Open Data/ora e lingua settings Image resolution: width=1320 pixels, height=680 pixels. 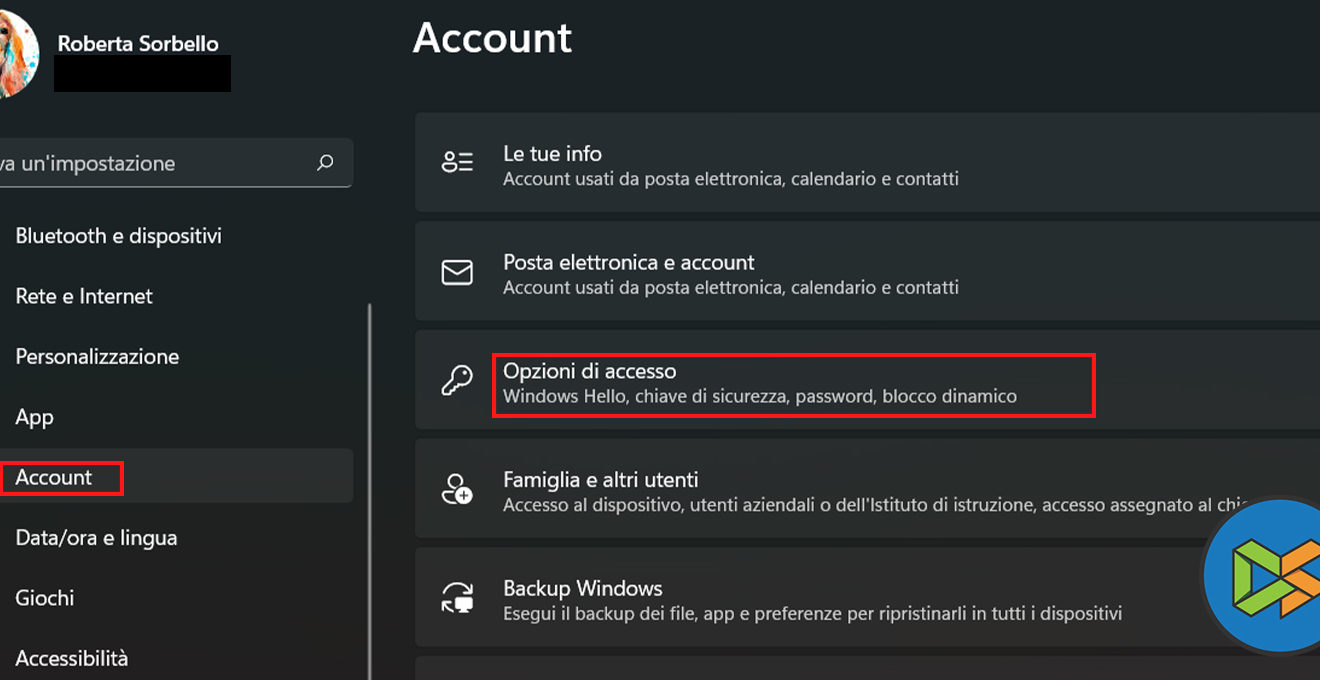[x=96, y=538]
